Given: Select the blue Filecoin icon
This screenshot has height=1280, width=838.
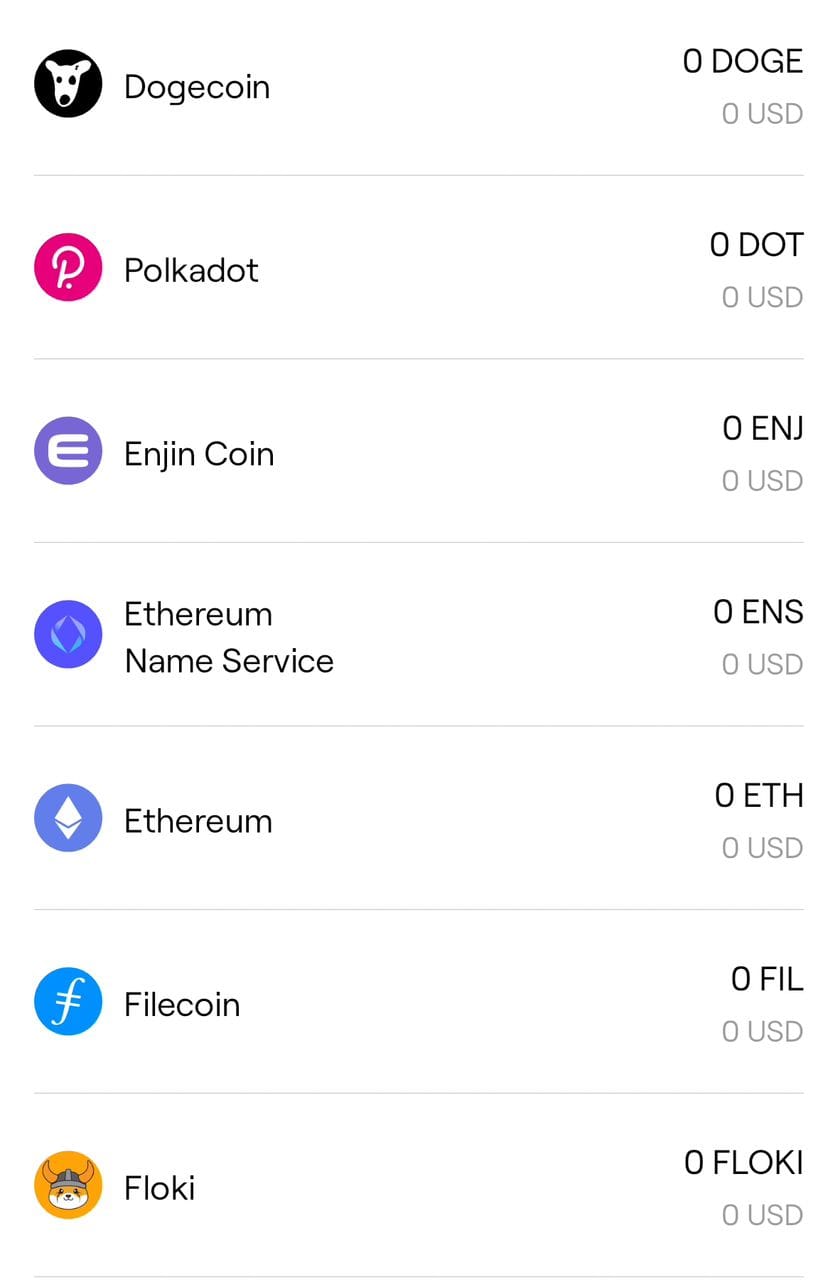Looking at the screenshot, I should 68,1001.
